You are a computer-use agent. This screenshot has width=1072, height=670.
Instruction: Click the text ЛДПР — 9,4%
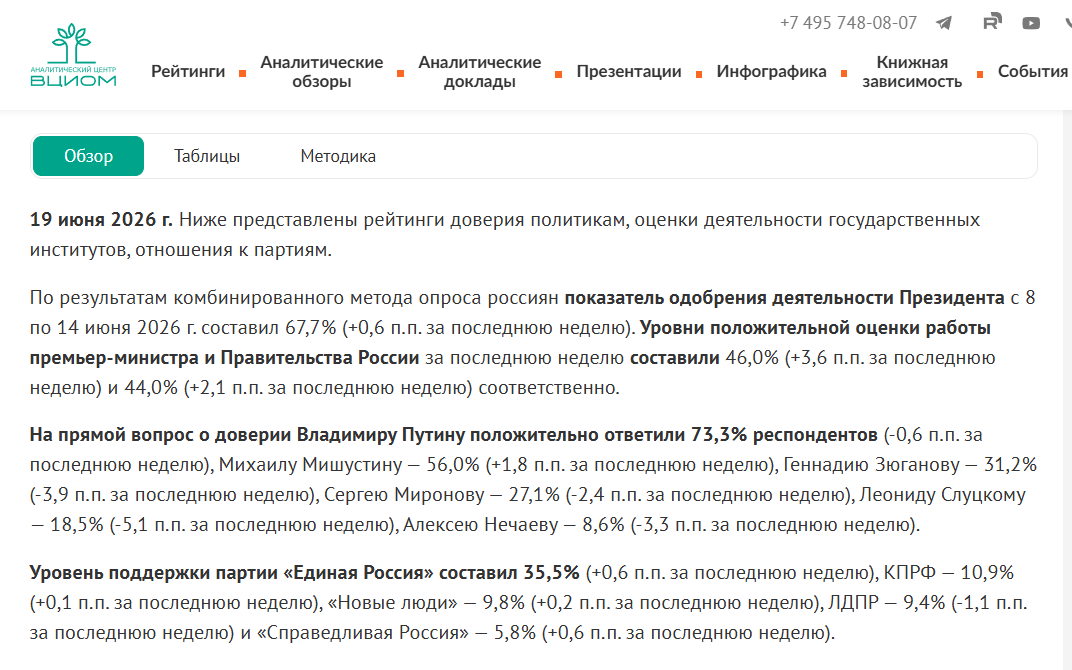pyautogui.click(x=887, y=603)
